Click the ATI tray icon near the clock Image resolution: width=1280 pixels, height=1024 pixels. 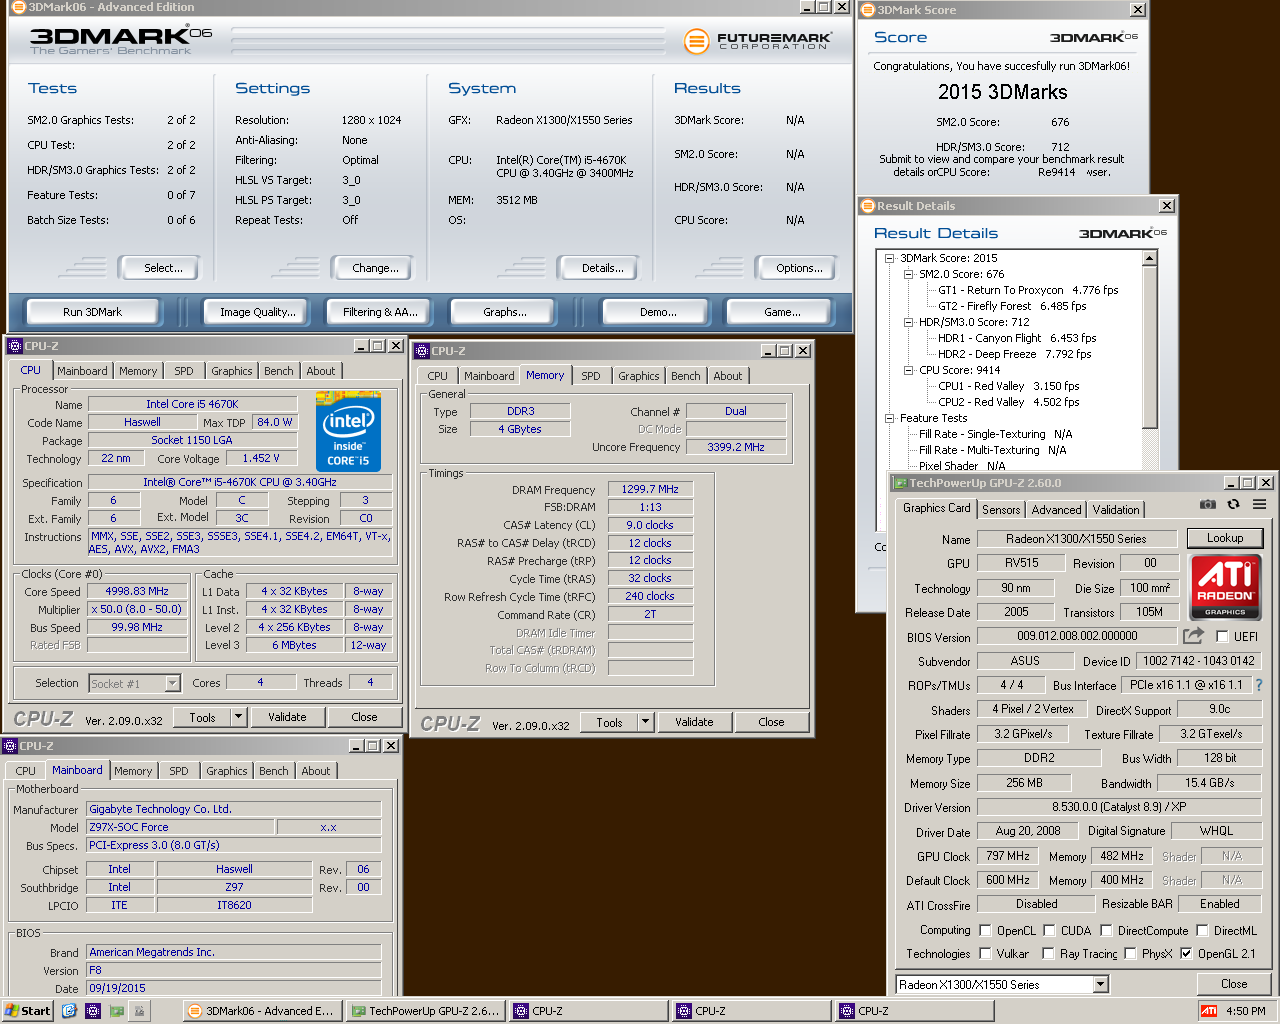(1209, 1011)
